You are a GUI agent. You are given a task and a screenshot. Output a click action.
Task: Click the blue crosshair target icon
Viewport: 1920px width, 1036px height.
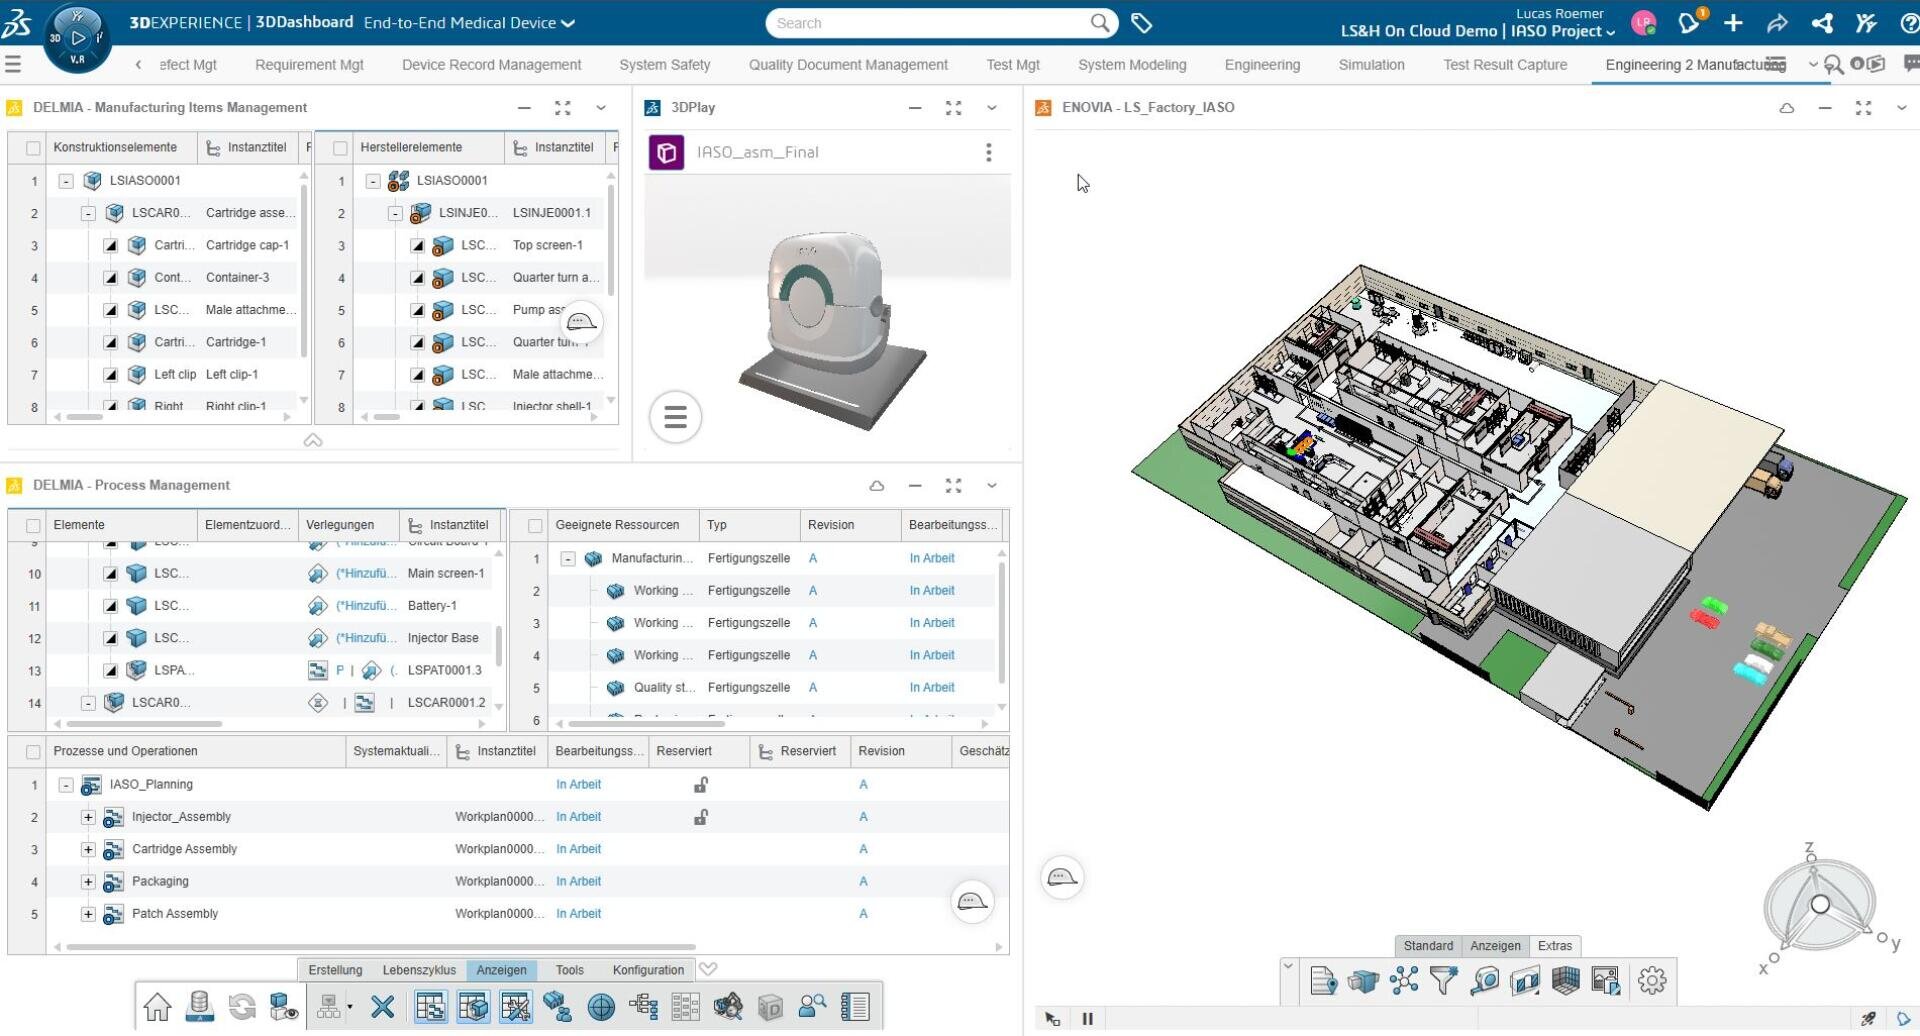pyautogui.click(x=601, y=1006)
